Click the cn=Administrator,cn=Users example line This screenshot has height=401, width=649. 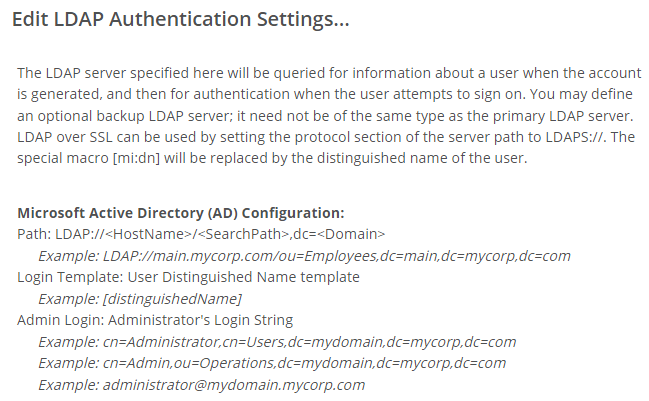pyautogui.click(x=277, y=342)
